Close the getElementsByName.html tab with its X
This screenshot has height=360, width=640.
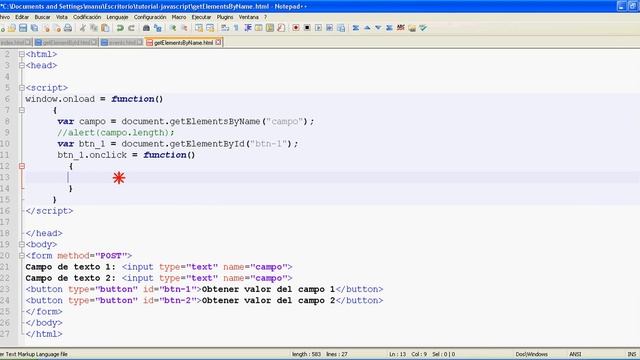click(x=218, y=42)
